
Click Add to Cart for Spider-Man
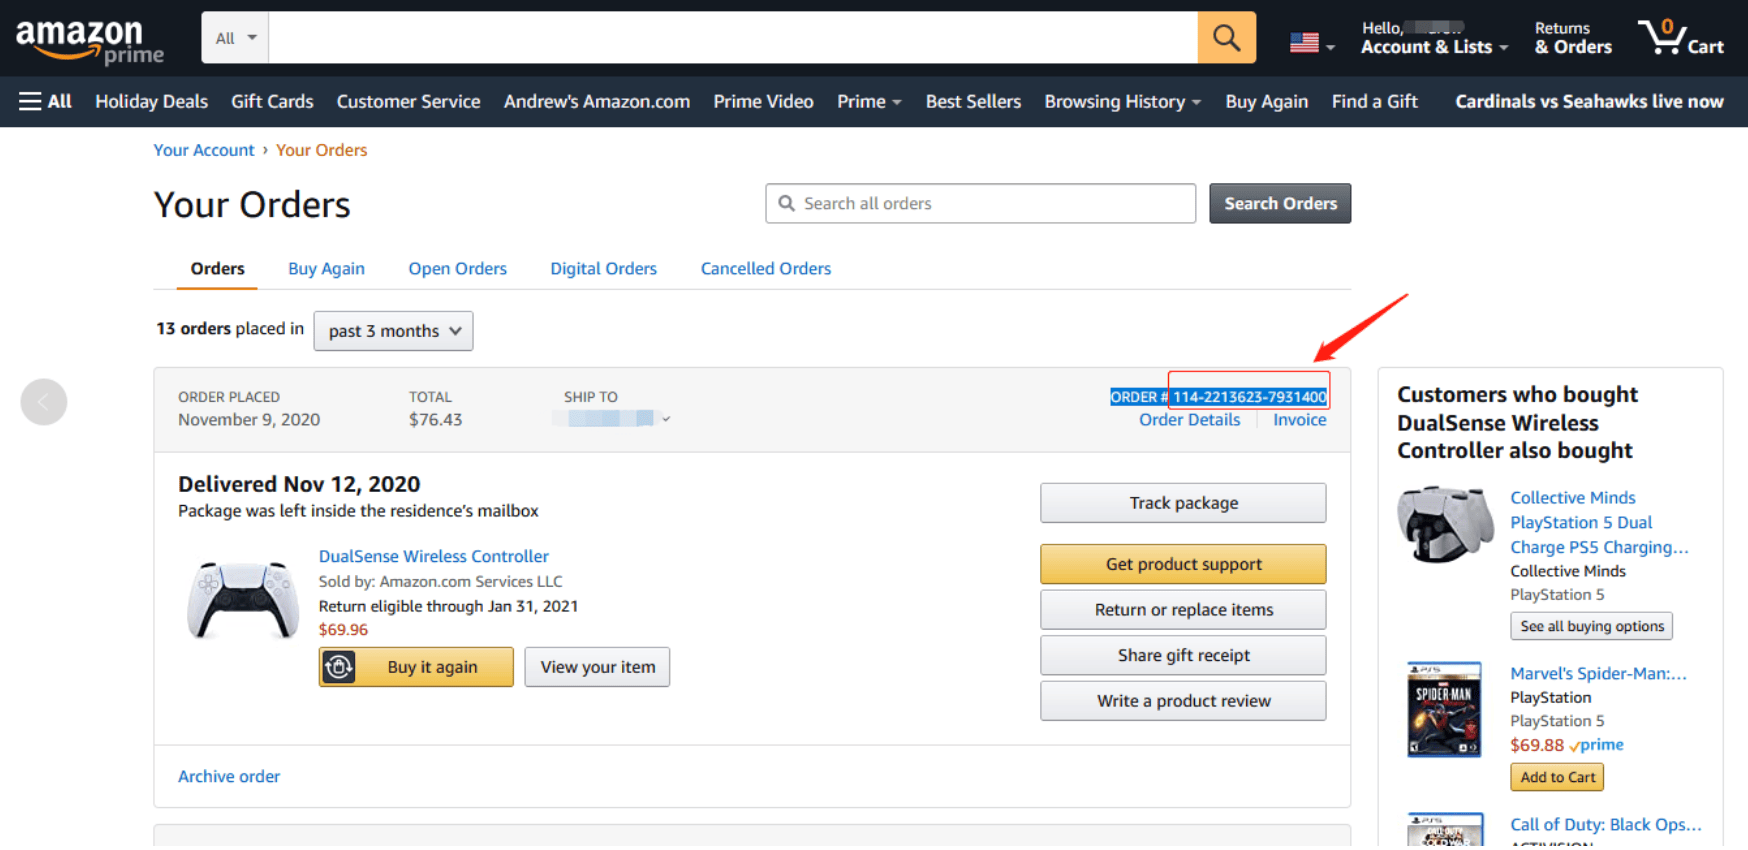pyautogui.click(x=1557, y=777)
